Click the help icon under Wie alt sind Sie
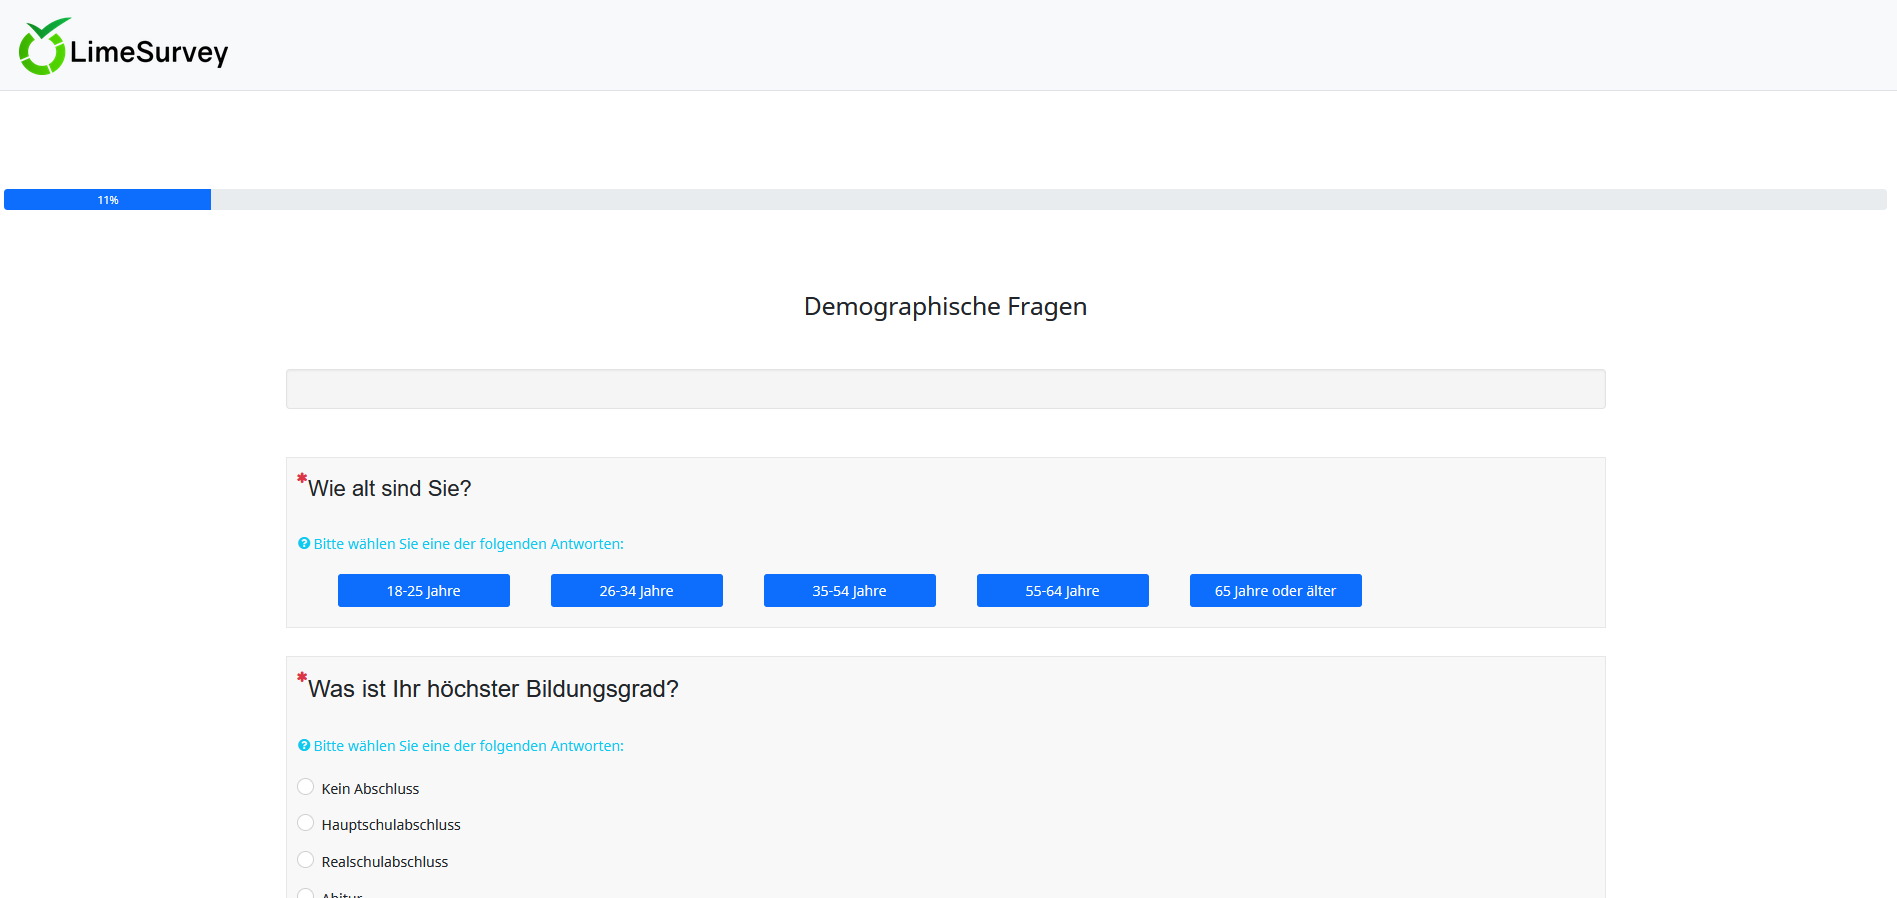This screenshot has height=898, width=1897. (304, 544)
